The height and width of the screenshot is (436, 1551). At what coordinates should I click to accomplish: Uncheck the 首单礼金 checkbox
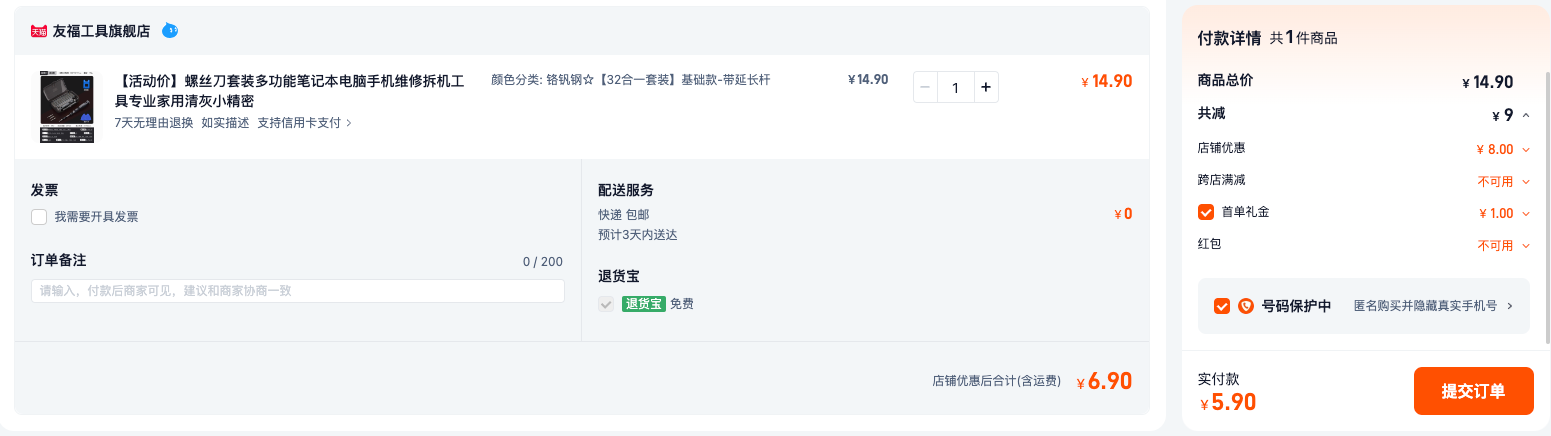coord(1206,212)
